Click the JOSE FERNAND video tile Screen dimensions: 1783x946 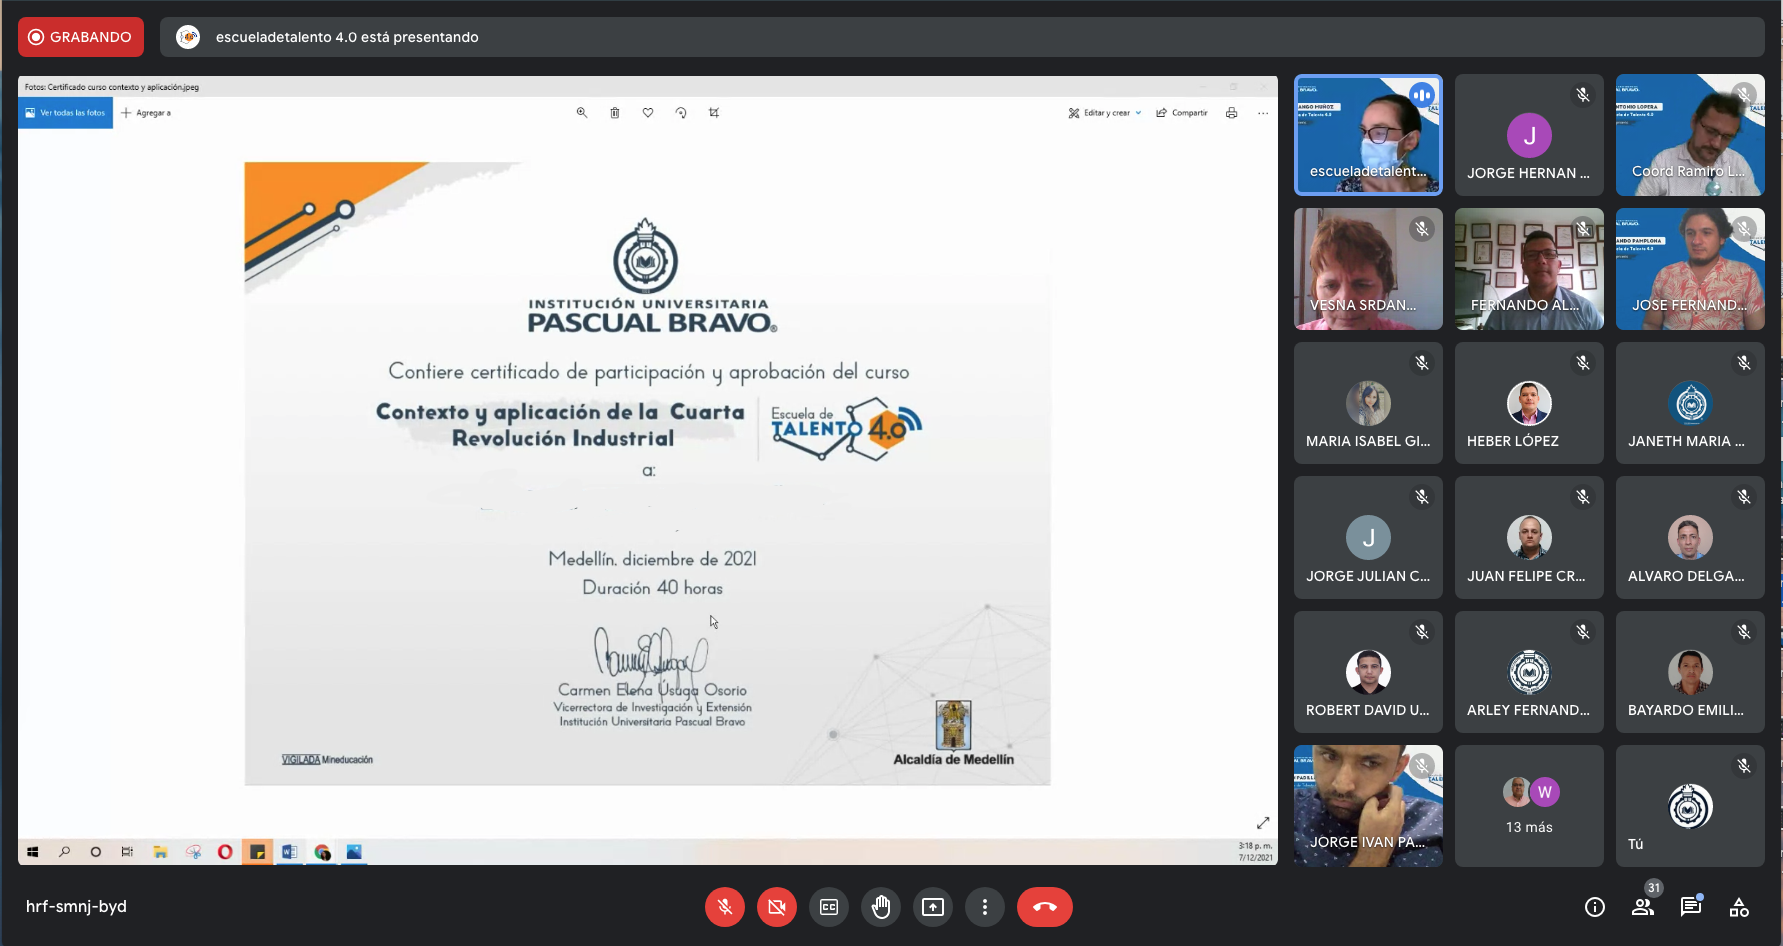pos(1690,269)
